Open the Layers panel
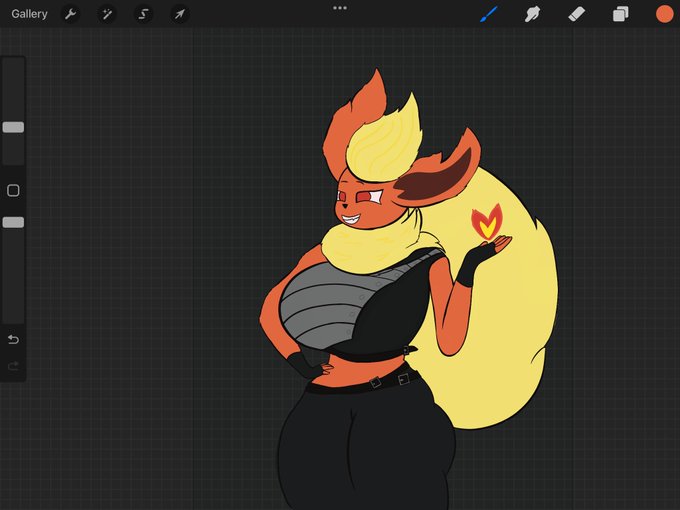This screenshot has height=510, width=680. 621,14
